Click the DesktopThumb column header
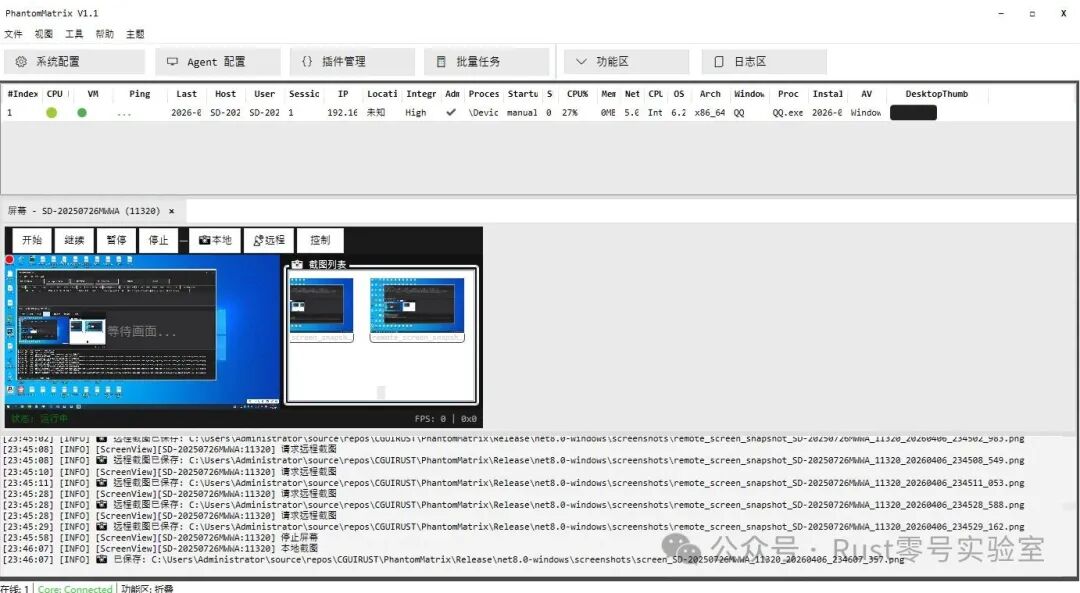This screenshot has width=1080, height=593. (937, 94)
